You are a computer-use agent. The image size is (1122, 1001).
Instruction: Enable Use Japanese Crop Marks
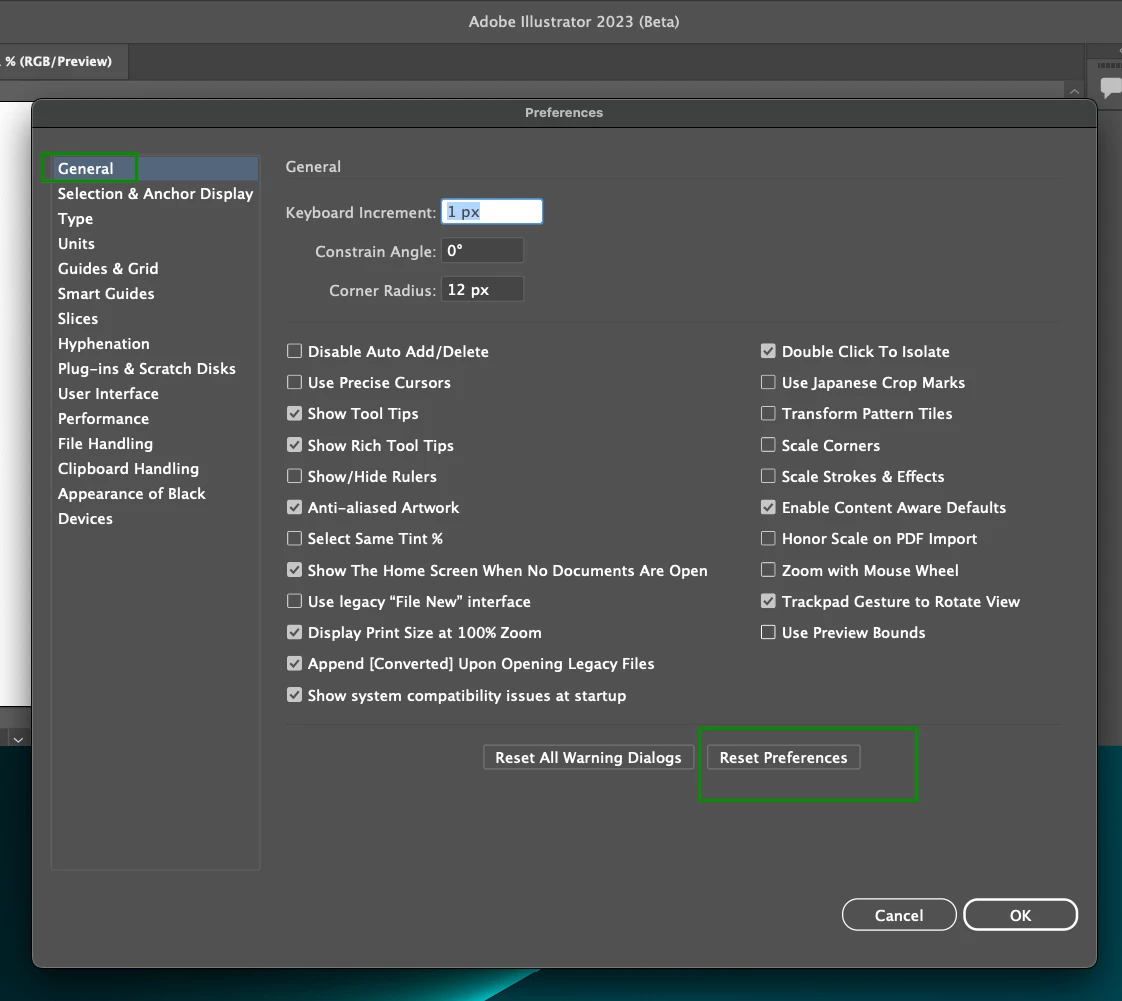pos(768,382)
